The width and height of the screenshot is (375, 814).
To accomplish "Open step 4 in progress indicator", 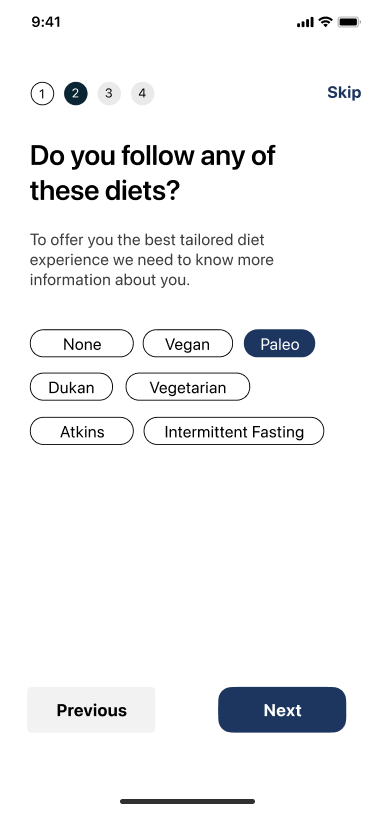I will [x=142, y=94].
